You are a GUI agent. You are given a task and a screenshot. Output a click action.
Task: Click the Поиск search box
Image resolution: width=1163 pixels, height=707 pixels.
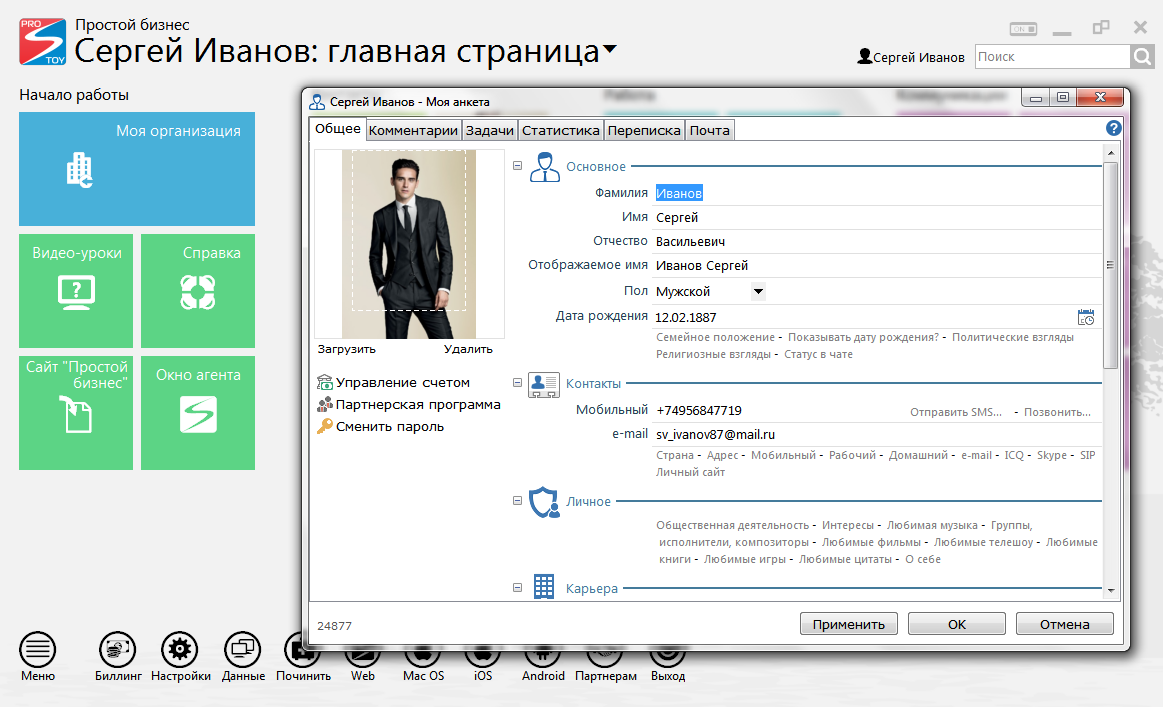pyautogui.click(x=1052, y=56)
